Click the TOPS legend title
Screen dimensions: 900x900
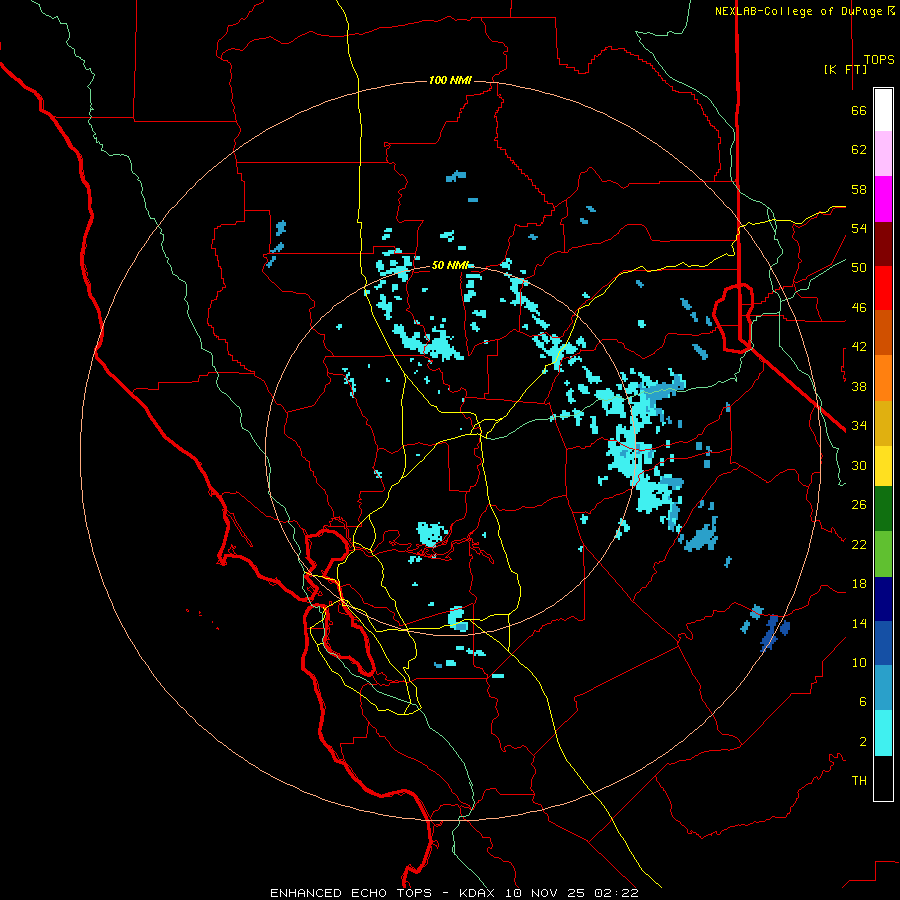click(879, 59)
